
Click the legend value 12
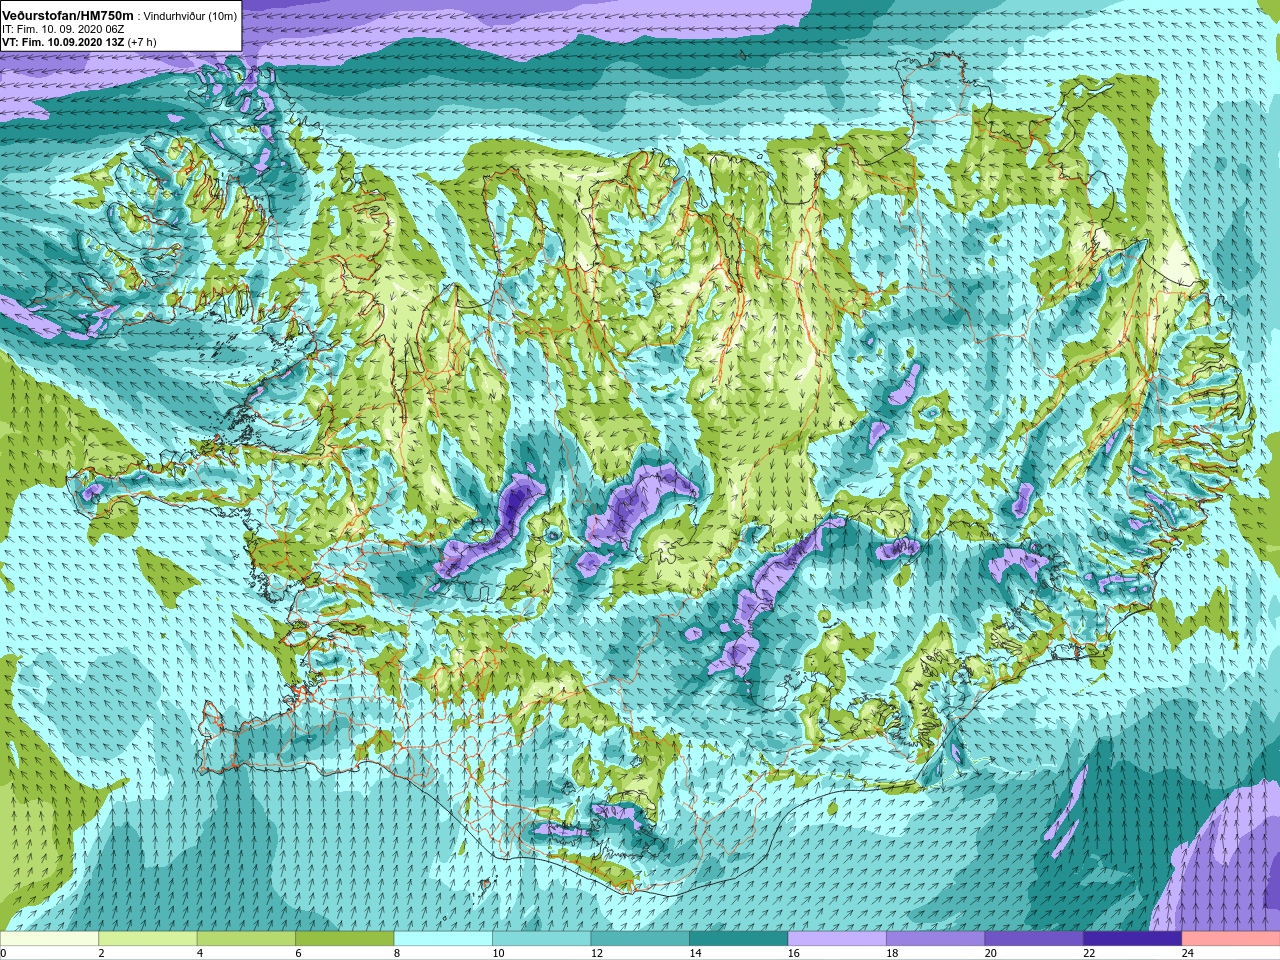coord(596,953)
